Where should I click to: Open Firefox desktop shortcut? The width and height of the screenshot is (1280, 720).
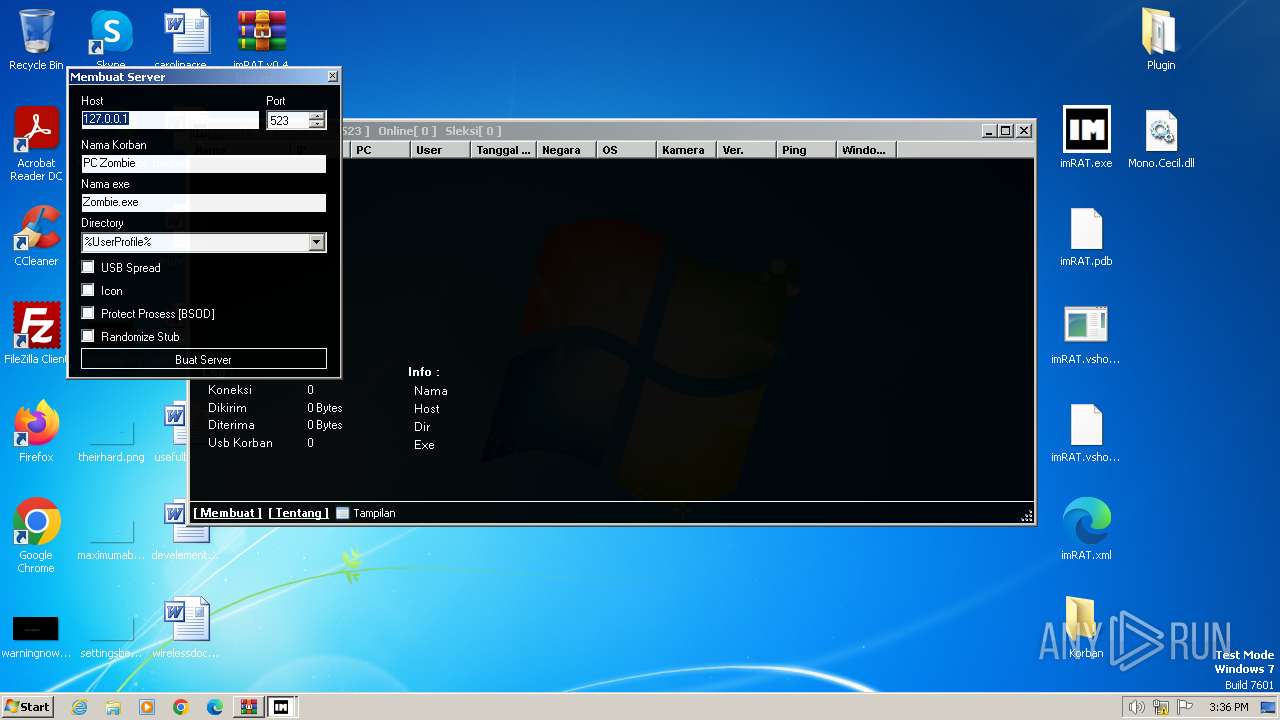36,432
